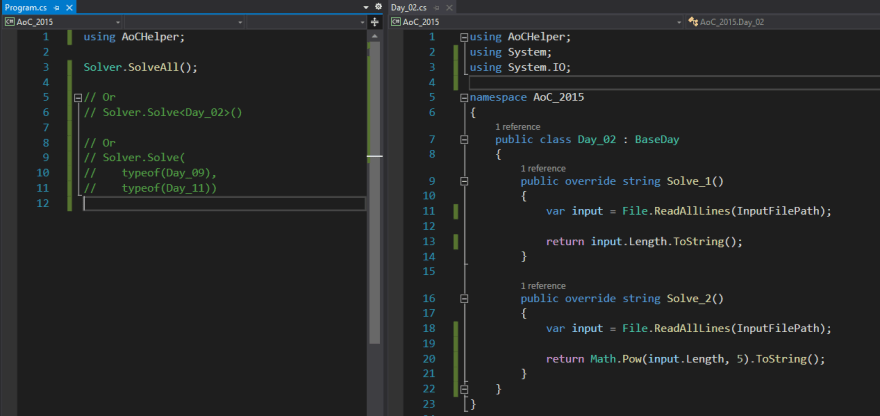Open the empty members dropdown in Program.cs editor

307,22
